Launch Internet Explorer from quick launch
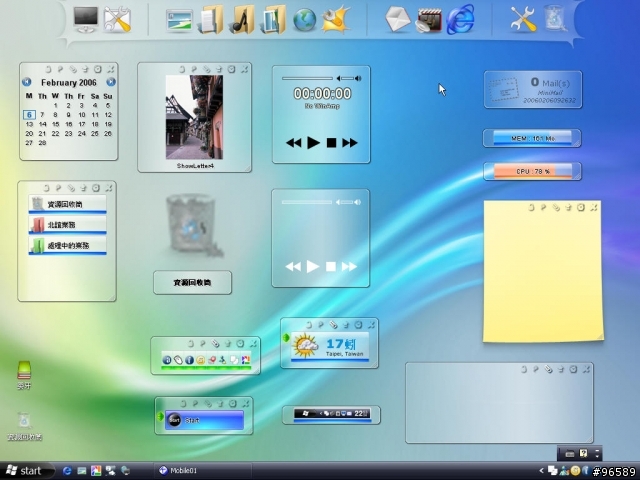The image size is (640, 480). [x=67, y=471]
